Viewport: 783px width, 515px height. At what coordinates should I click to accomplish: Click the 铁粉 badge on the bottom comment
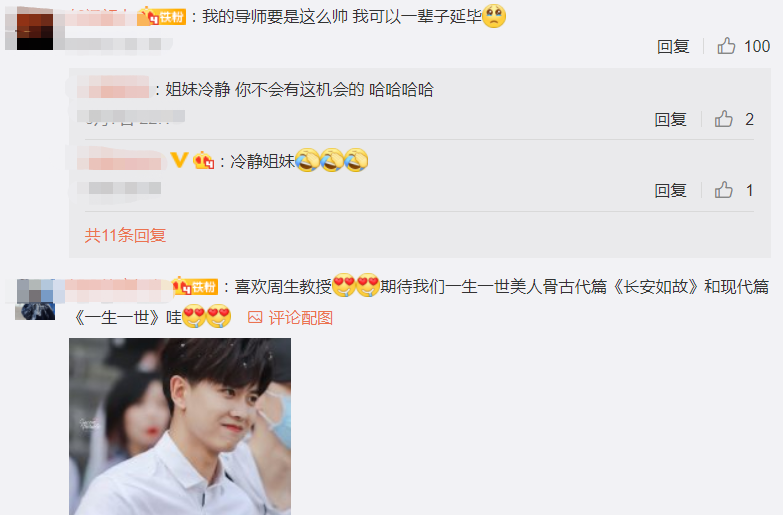pos(195,286)
